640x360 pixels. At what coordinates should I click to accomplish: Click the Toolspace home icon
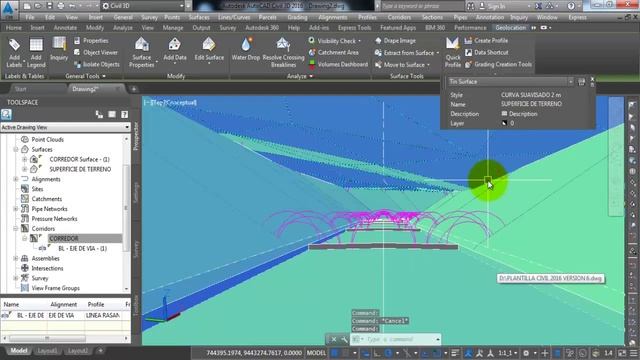point(6,114)
